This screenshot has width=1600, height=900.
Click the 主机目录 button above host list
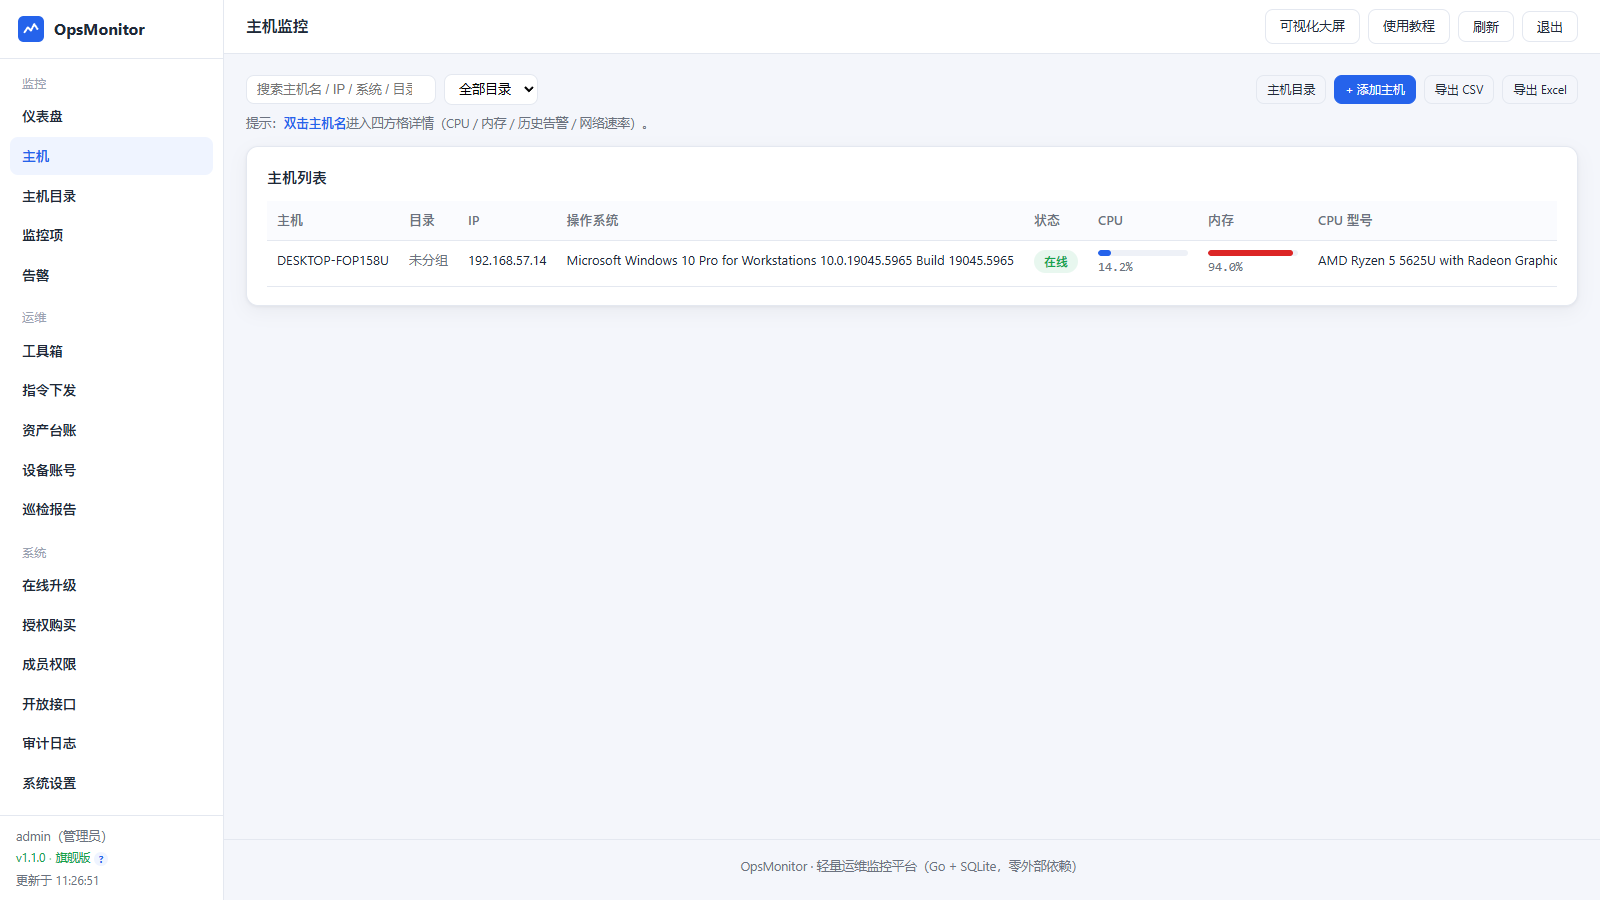click(x=1291, y=89)
